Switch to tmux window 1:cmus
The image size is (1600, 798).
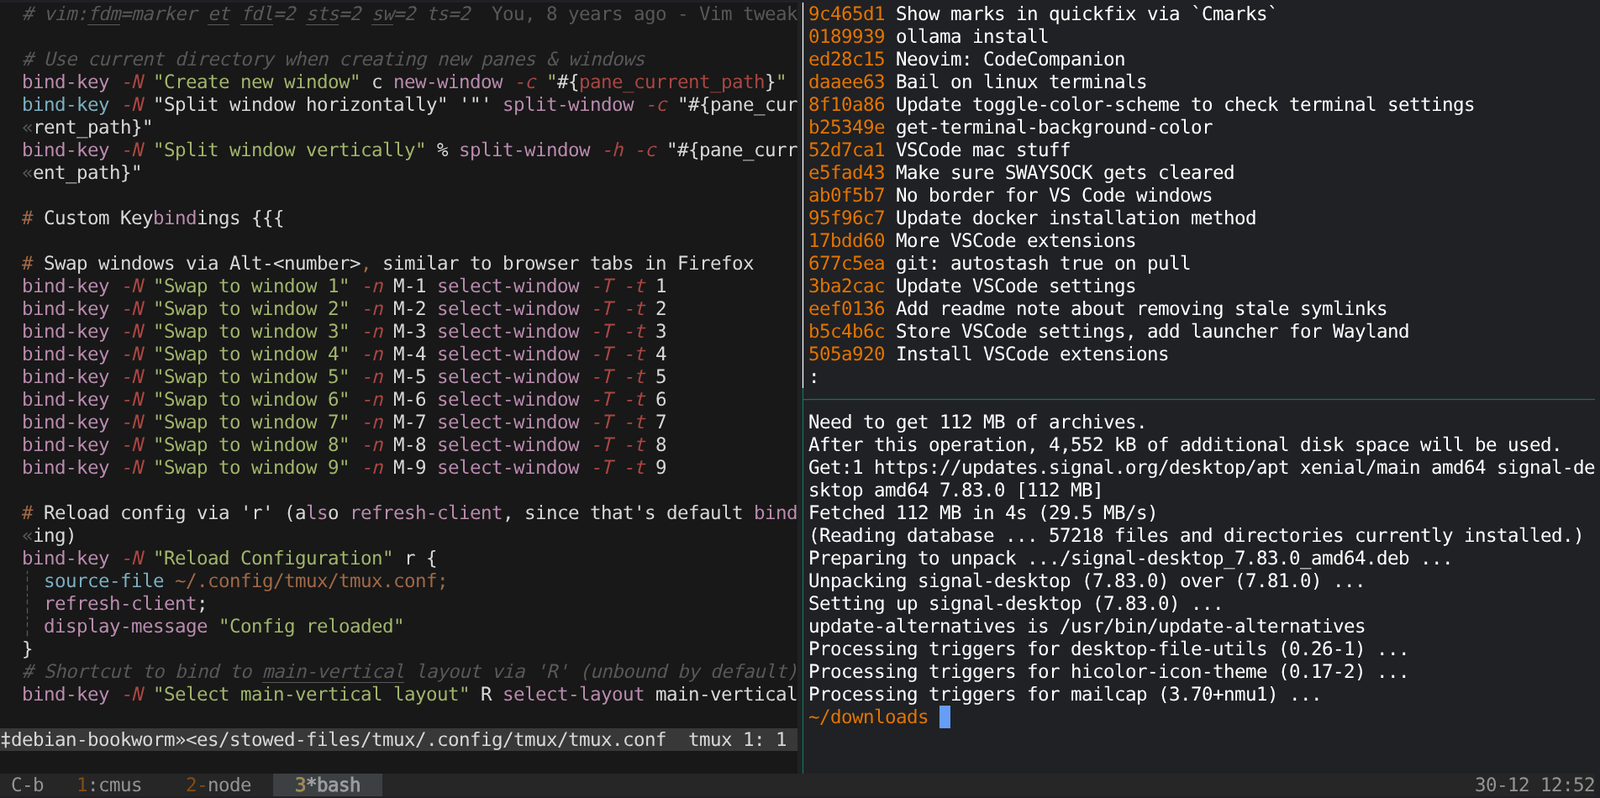[109, 785]
